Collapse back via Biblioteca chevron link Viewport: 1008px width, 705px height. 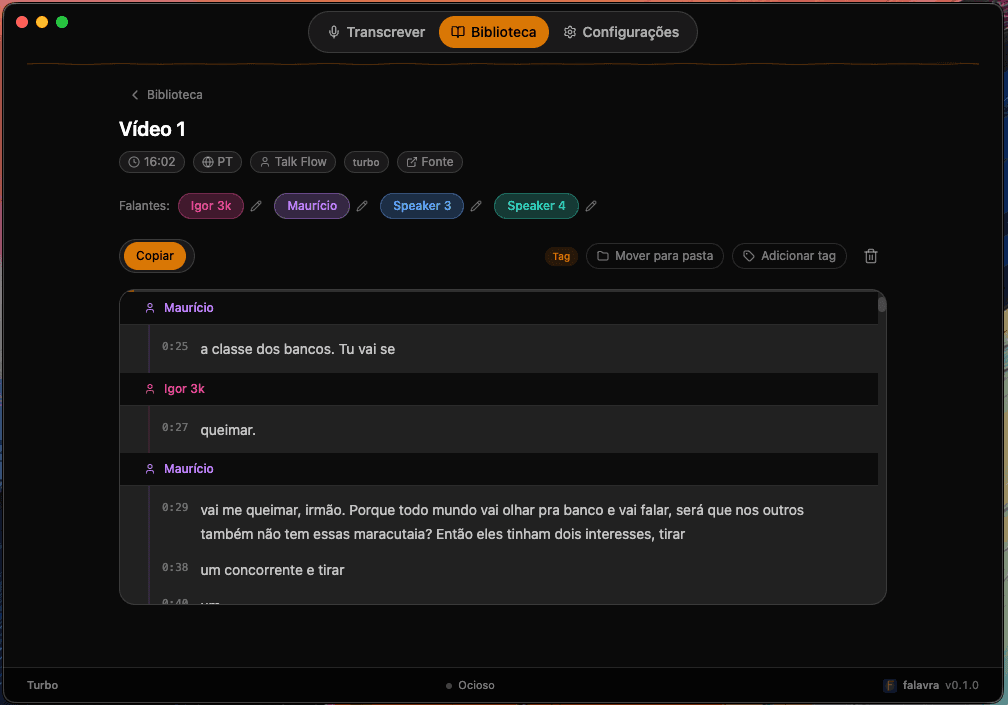(x=135, y=94)
